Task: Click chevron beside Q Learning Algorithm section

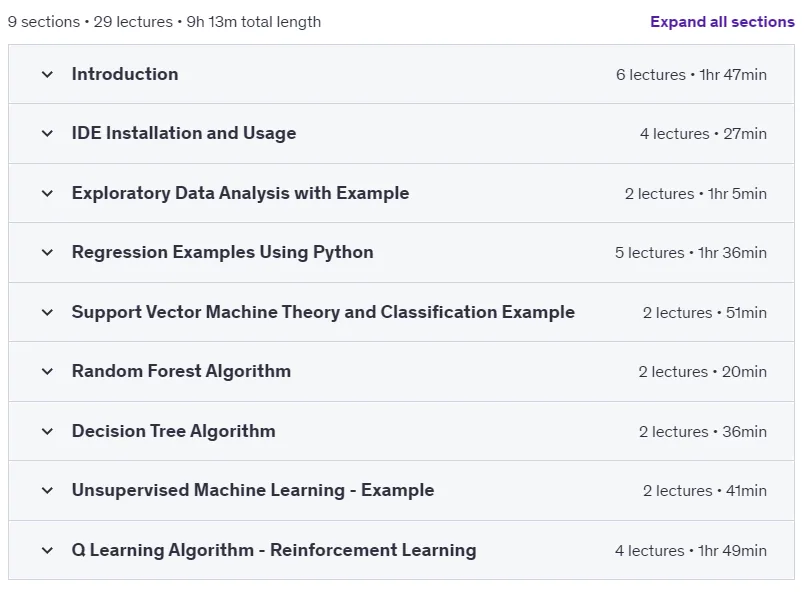Action: (x=47, y=551)
